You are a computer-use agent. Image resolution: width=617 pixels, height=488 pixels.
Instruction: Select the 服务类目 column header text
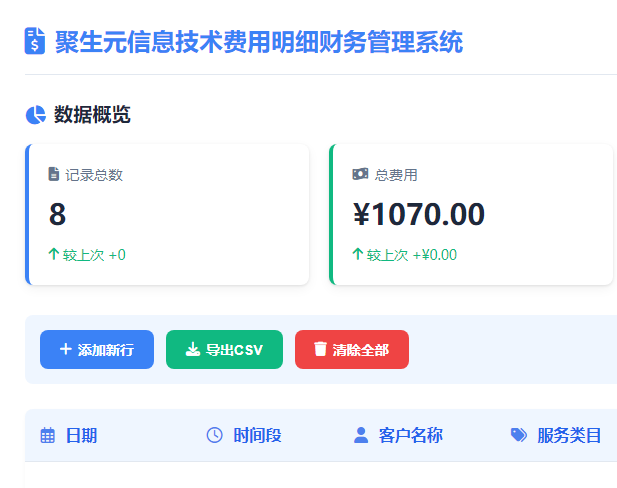[x=569, y=435]
